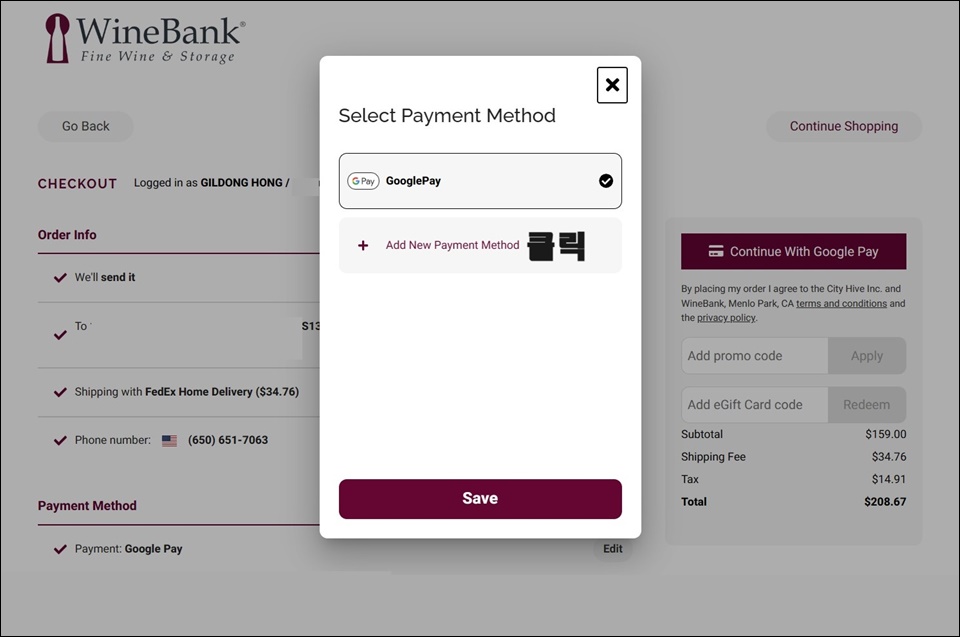This screenshot has height=637, width=960.
Task: Continue With Google Pay
Action: pos(793,251)
